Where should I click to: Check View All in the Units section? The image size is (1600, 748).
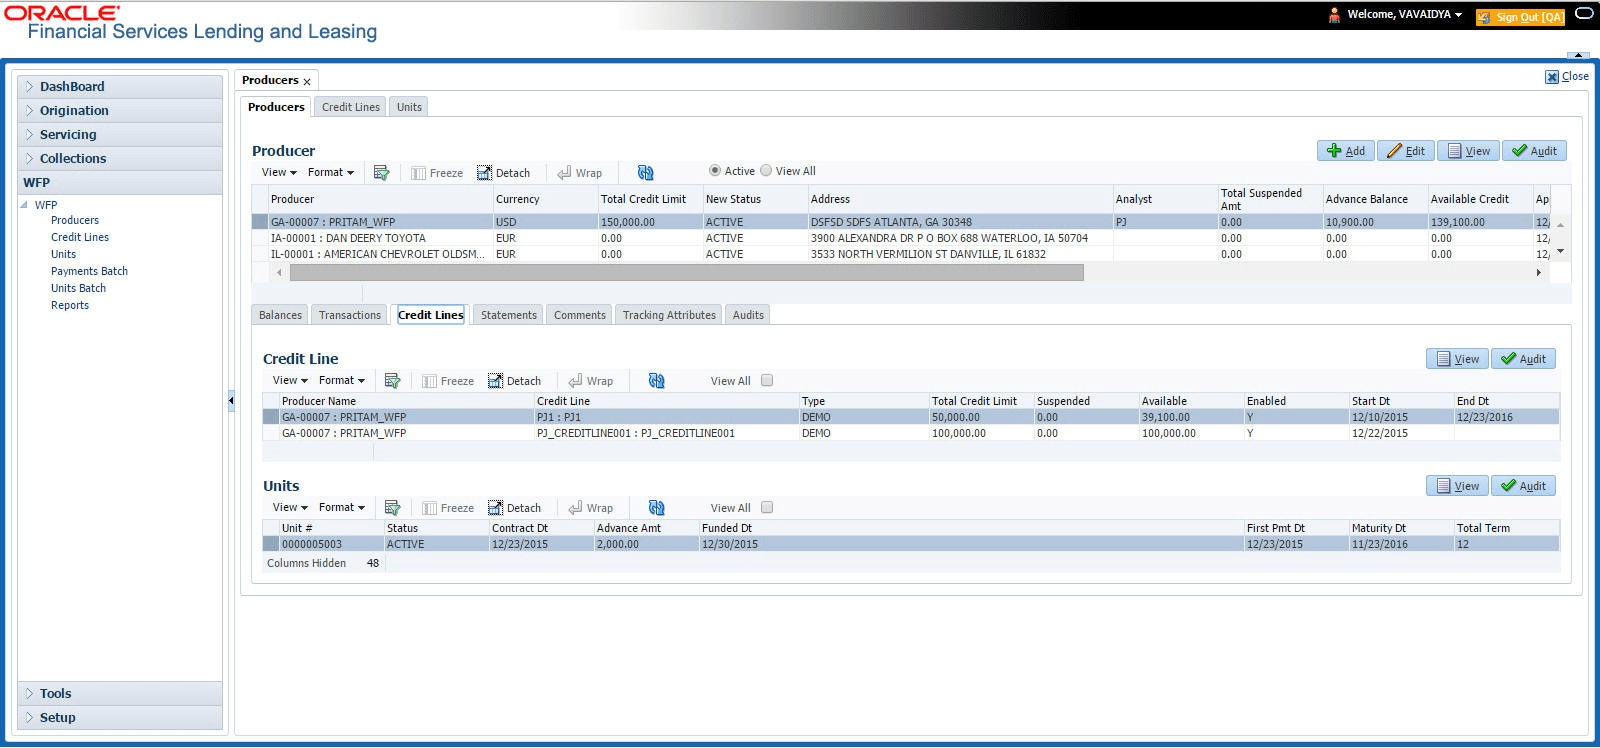(767, 507)
